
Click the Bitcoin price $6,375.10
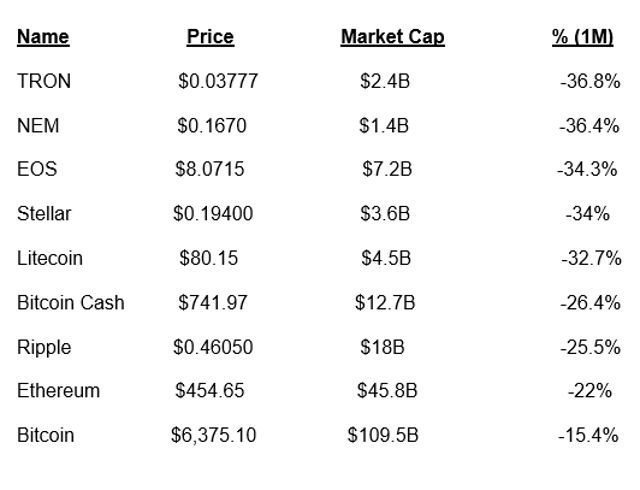[x=213, y=435]
